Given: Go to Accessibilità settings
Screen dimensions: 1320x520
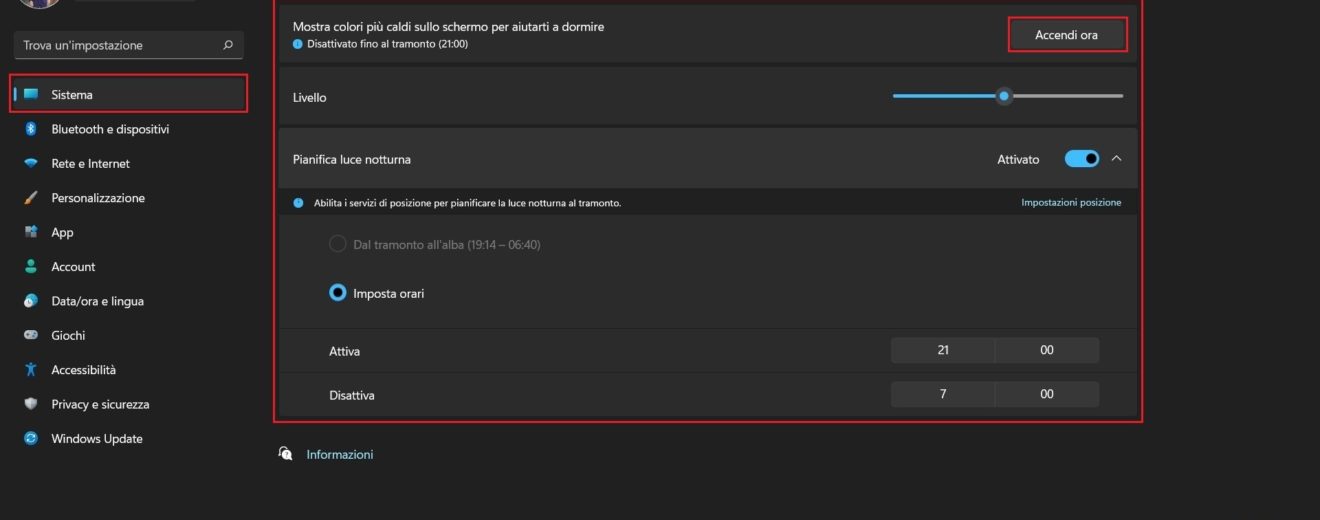Looking at the screenshot, I should click(x=129, y=370).
